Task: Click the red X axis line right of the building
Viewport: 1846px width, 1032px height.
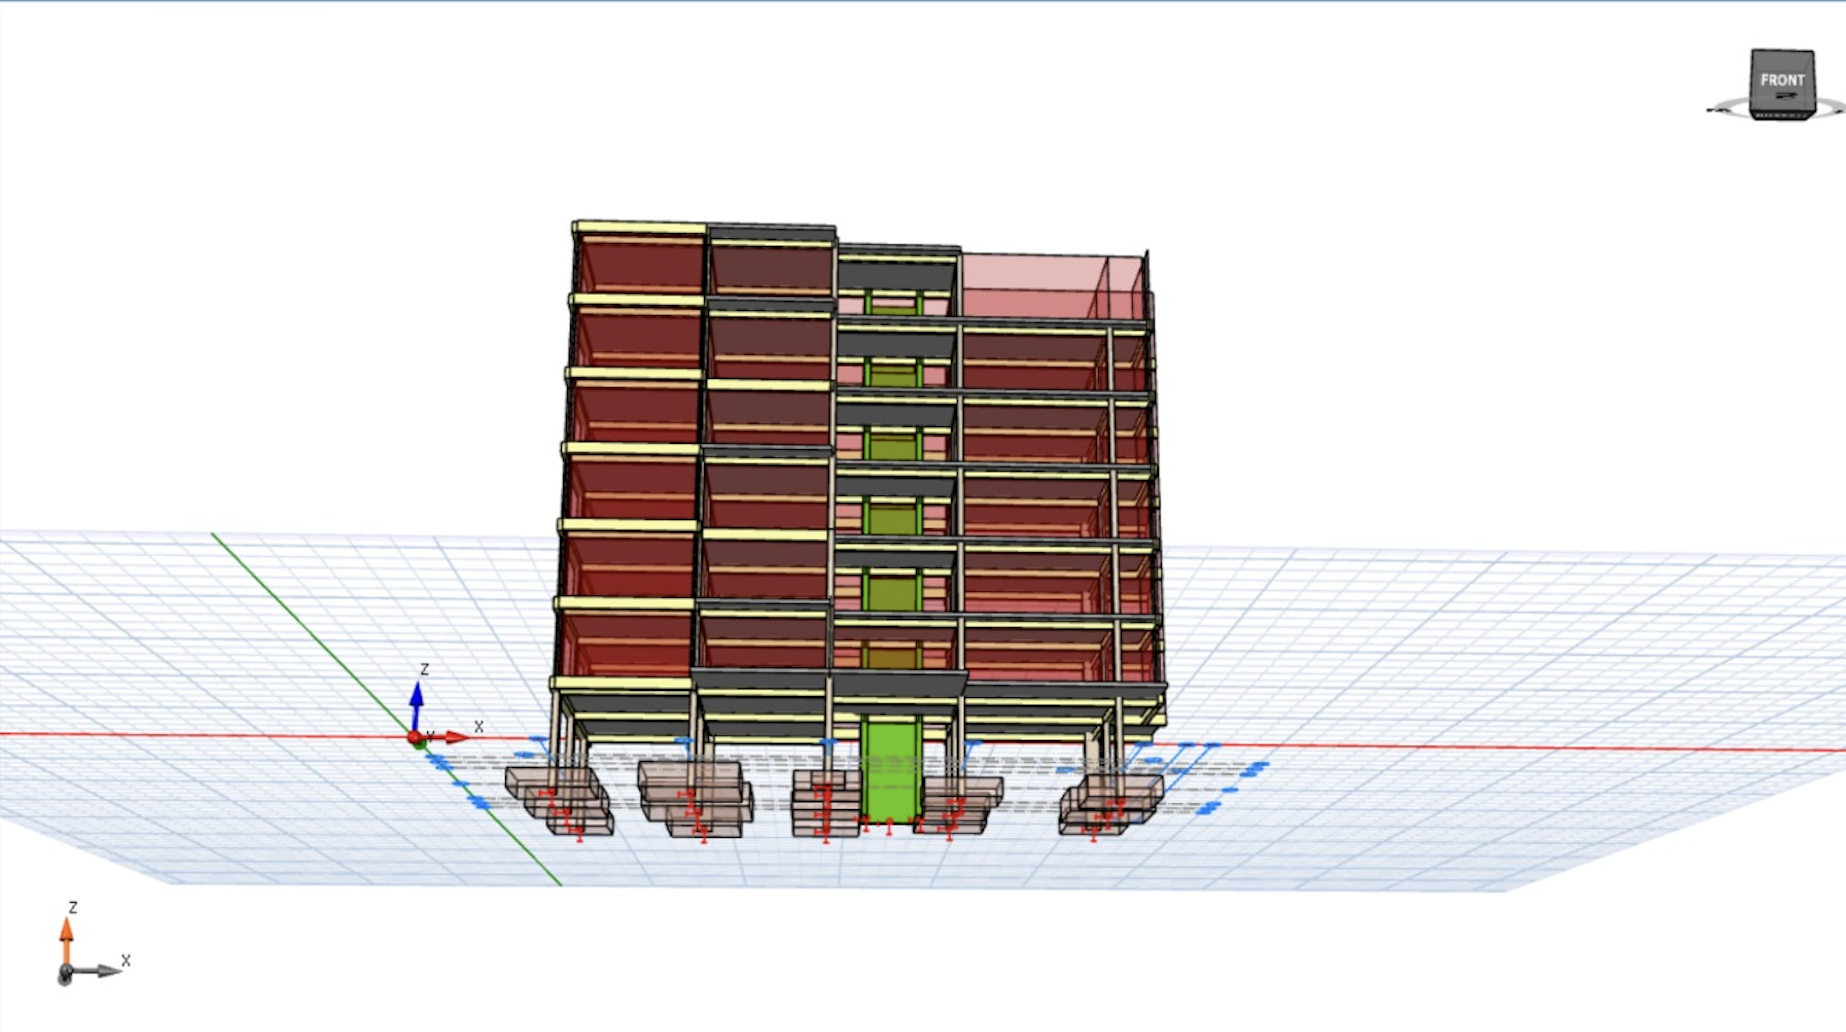Action: point(1500,747)
